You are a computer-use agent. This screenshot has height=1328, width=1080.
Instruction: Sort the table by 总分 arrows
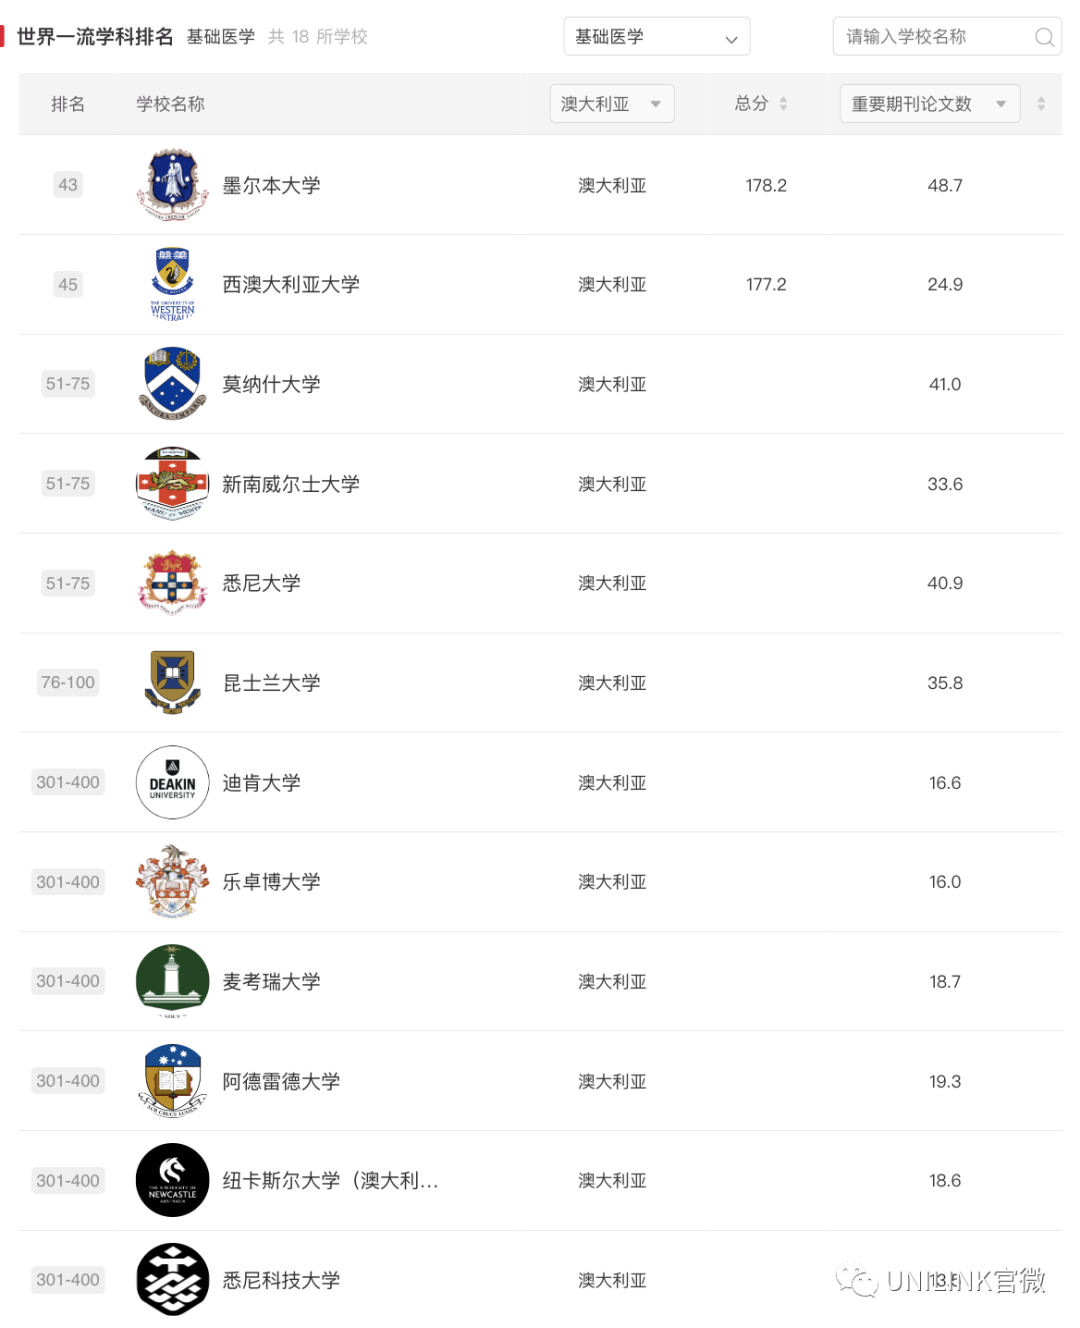[x=783, y=104]
